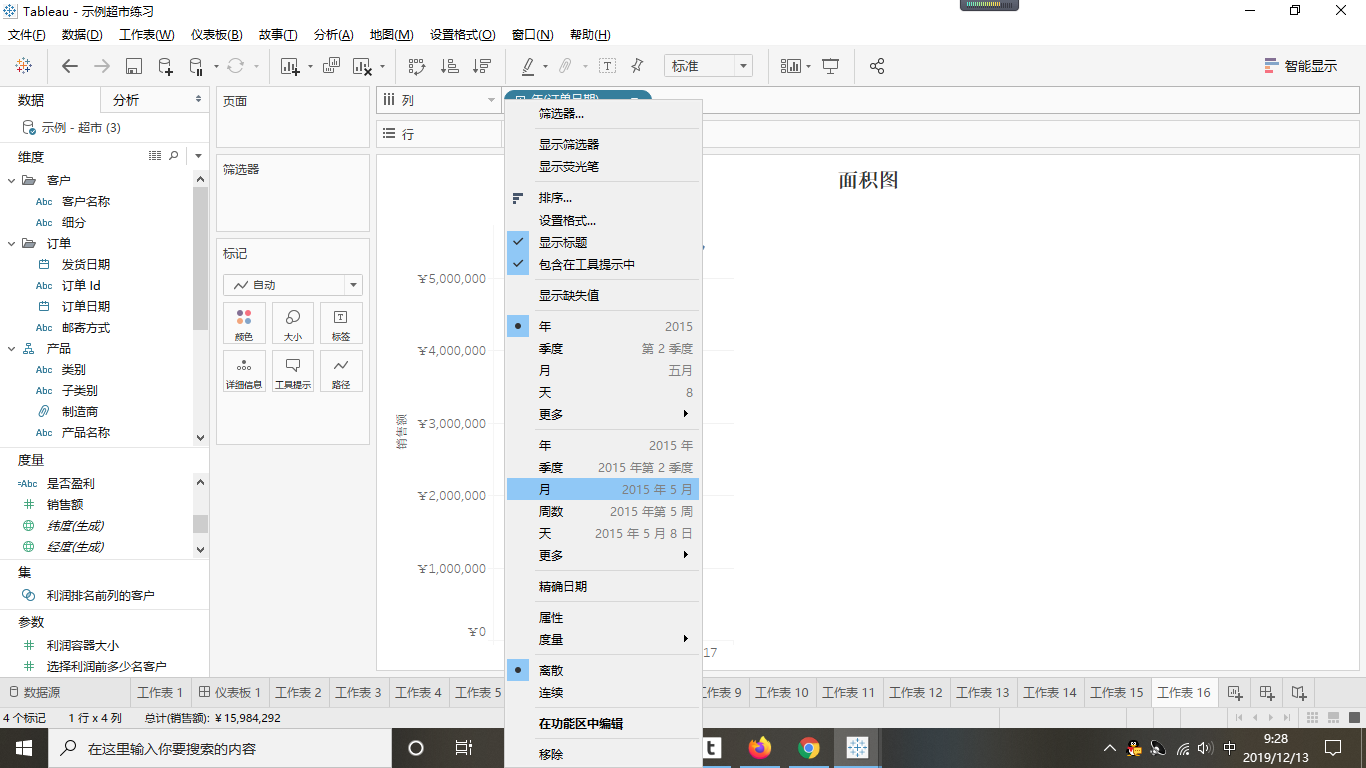Image resolution: width=1366 pixels, height=768 pixels.
Task: Click the 详细信息 detail marks button
Action: point(244,371)
